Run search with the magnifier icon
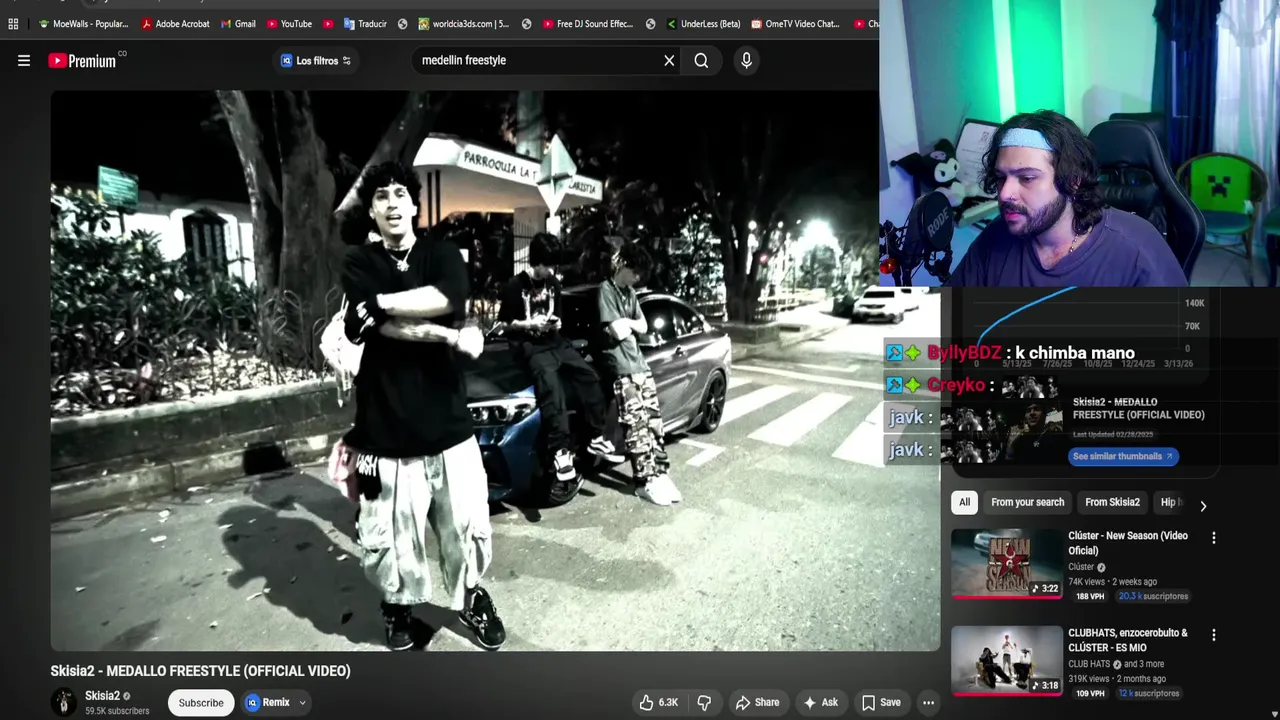This screenshot has width=1280, height=720. [701, 61]
